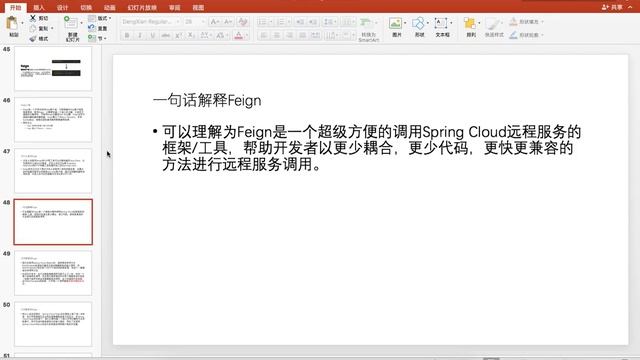640x360 pixels.
Task: Switch to the Home (开始) ribbon tab
Action: (16, 7)
